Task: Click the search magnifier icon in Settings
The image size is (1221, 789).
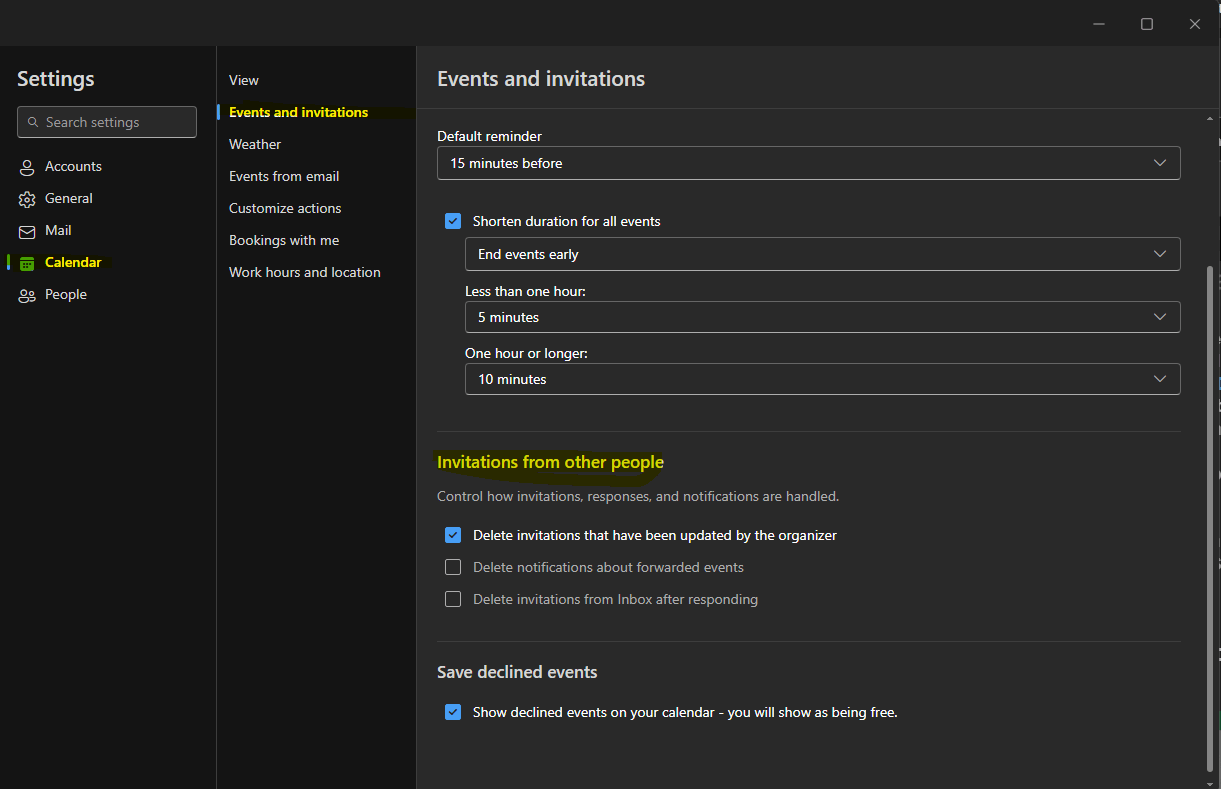Action: 34,122
